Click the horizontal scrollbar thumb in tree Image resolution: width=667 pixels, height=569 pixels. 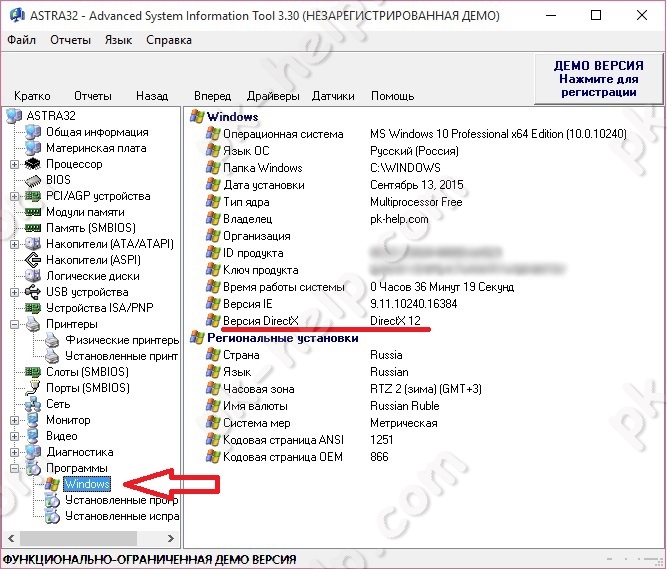tap(78, 538)
